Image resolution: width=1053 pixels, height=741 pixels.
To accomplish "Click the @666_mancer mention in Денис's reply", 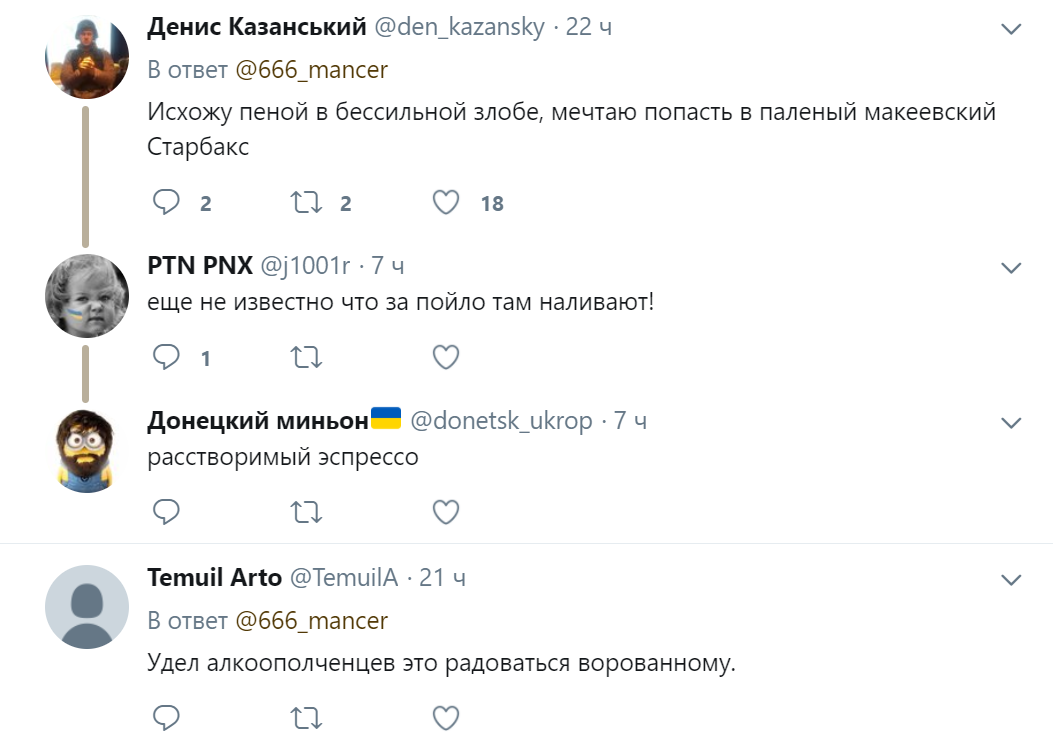I will pos(311,70).
